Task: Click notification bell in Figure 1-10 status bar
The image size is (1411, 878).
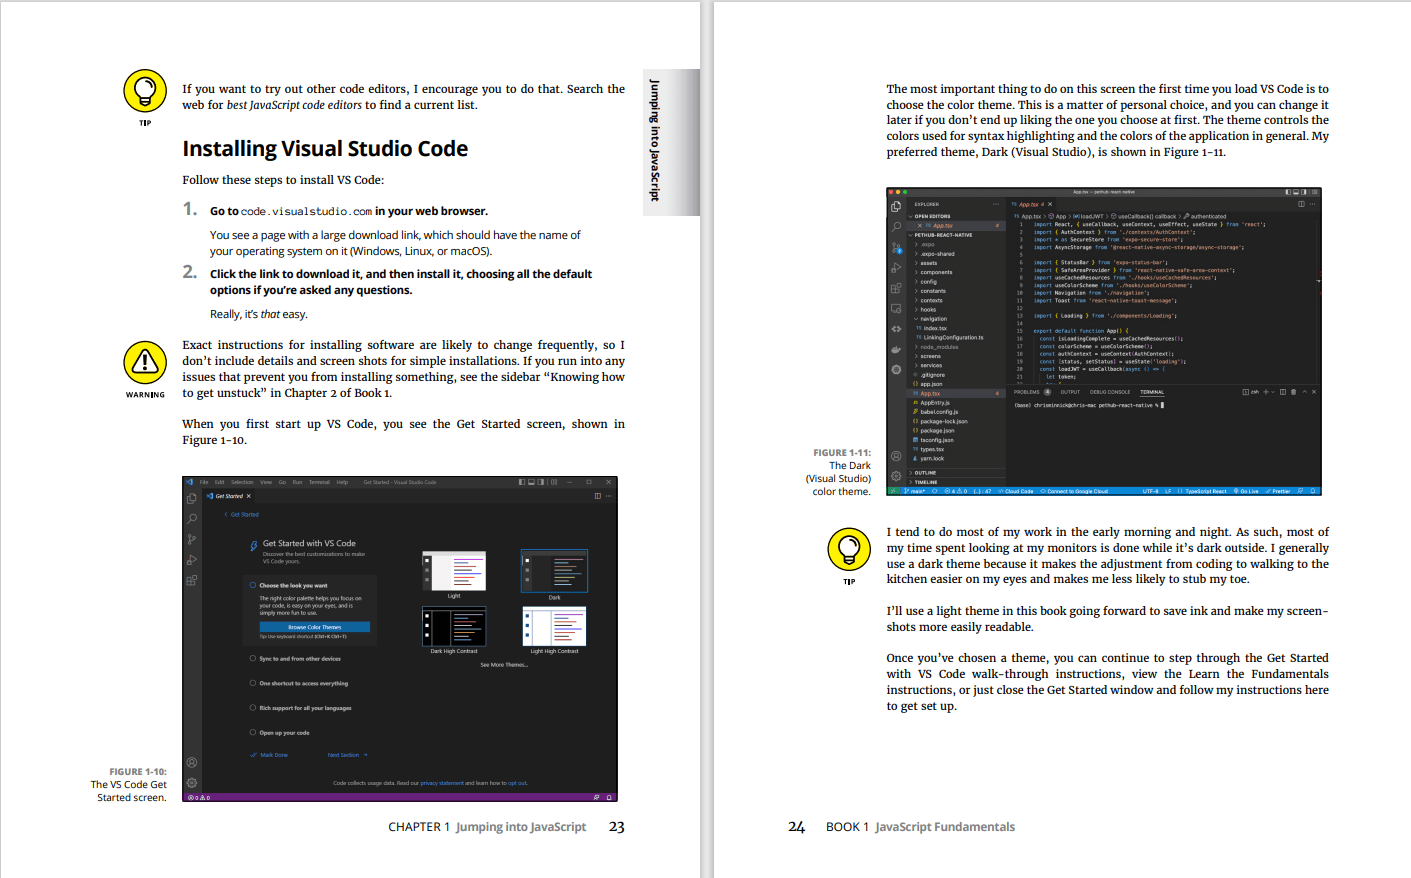Action: click(x=609, y=797)
